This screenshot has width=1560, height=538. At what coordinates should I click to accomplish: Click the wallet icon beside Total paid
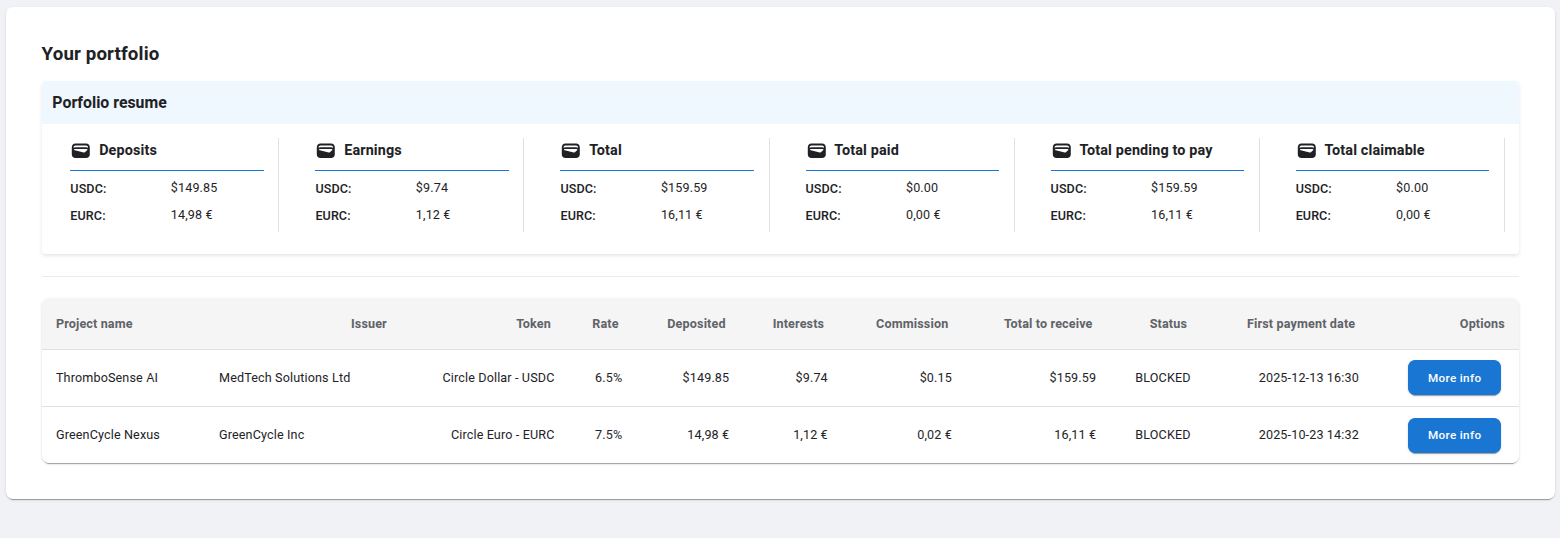tap(816, 151)
